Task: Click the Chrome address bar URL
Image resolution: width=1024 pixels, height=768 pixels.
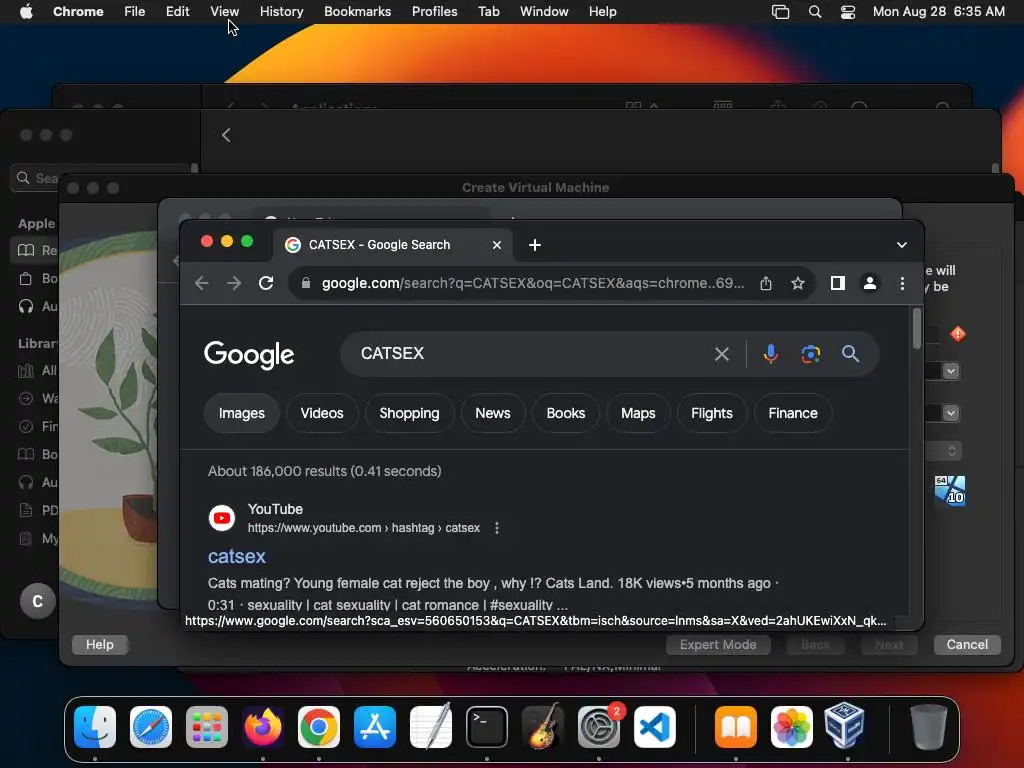Action: (532, 283)
